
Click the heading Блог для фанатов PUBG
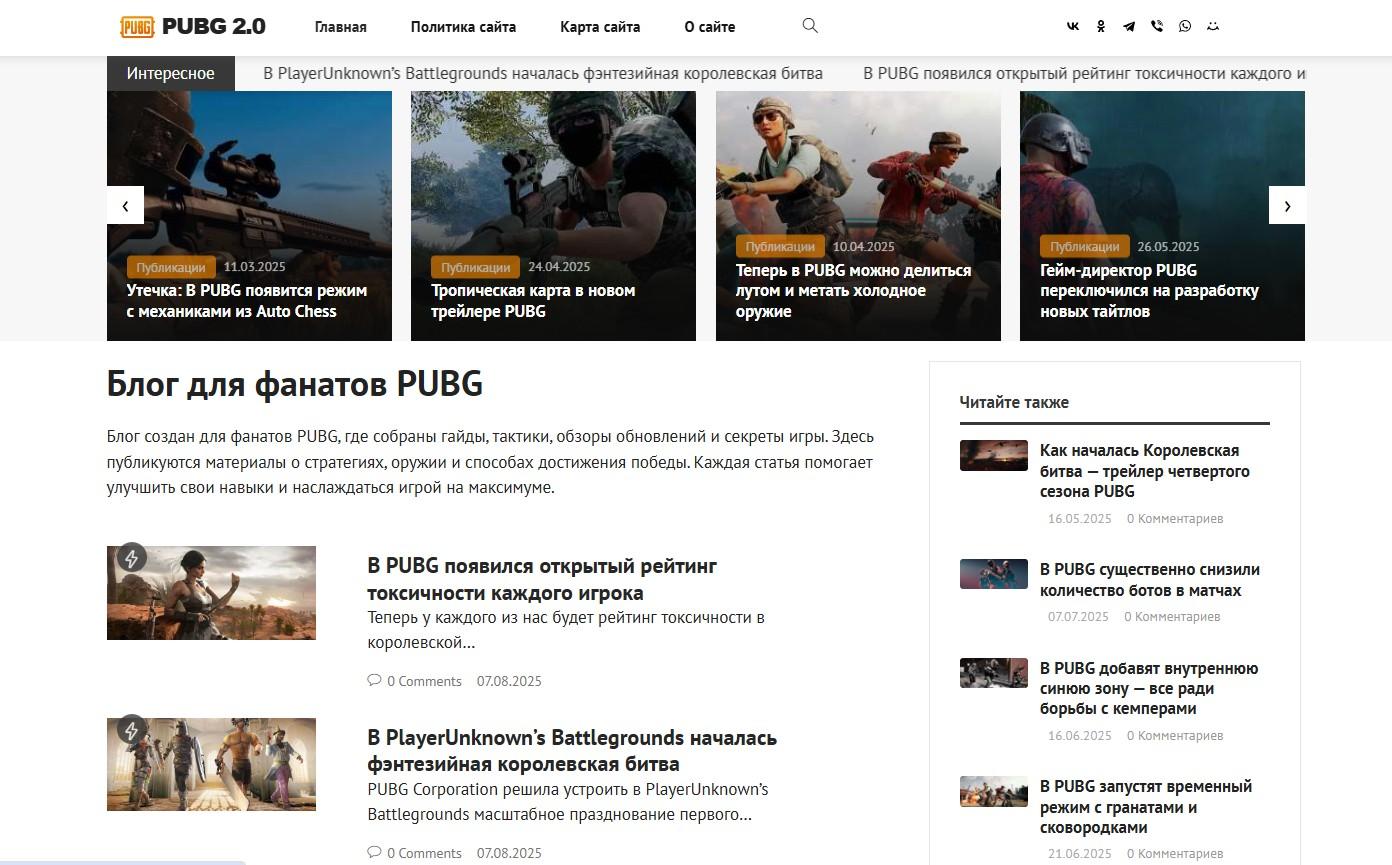295,384
